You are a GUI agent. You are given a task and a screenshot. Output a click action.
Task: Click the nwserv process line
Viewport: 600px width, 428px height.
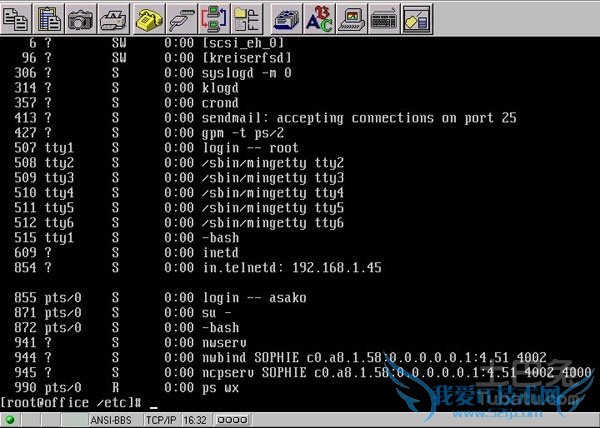130,342
